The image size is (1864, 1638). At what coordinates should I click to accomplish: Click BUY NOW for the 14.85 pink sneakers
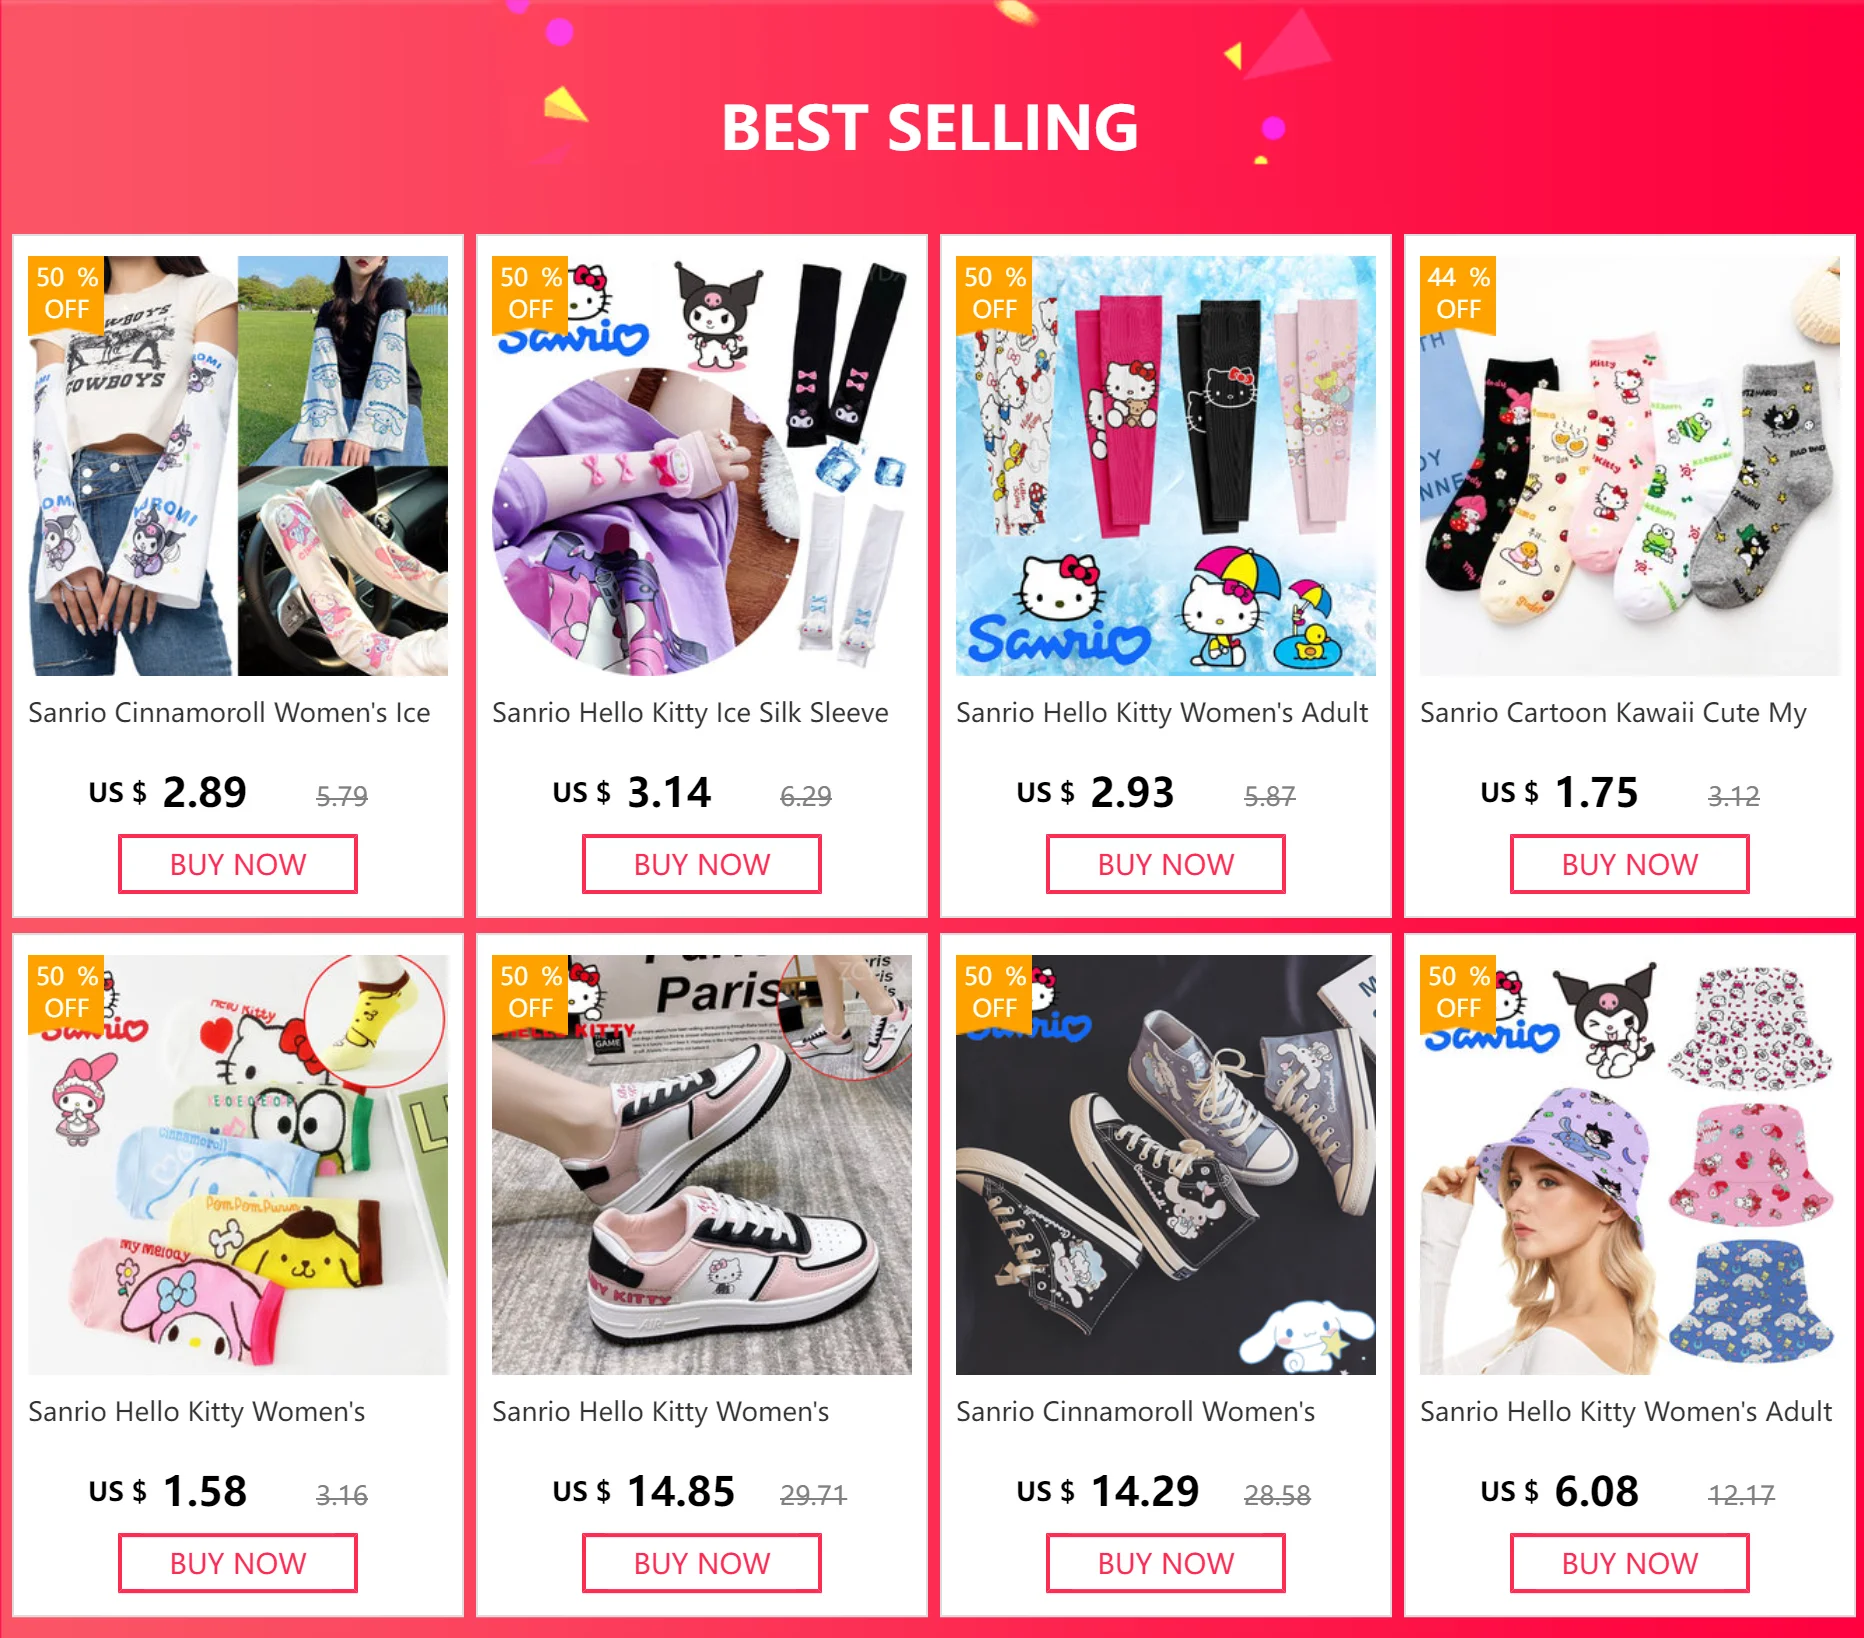coord(702,1563)
